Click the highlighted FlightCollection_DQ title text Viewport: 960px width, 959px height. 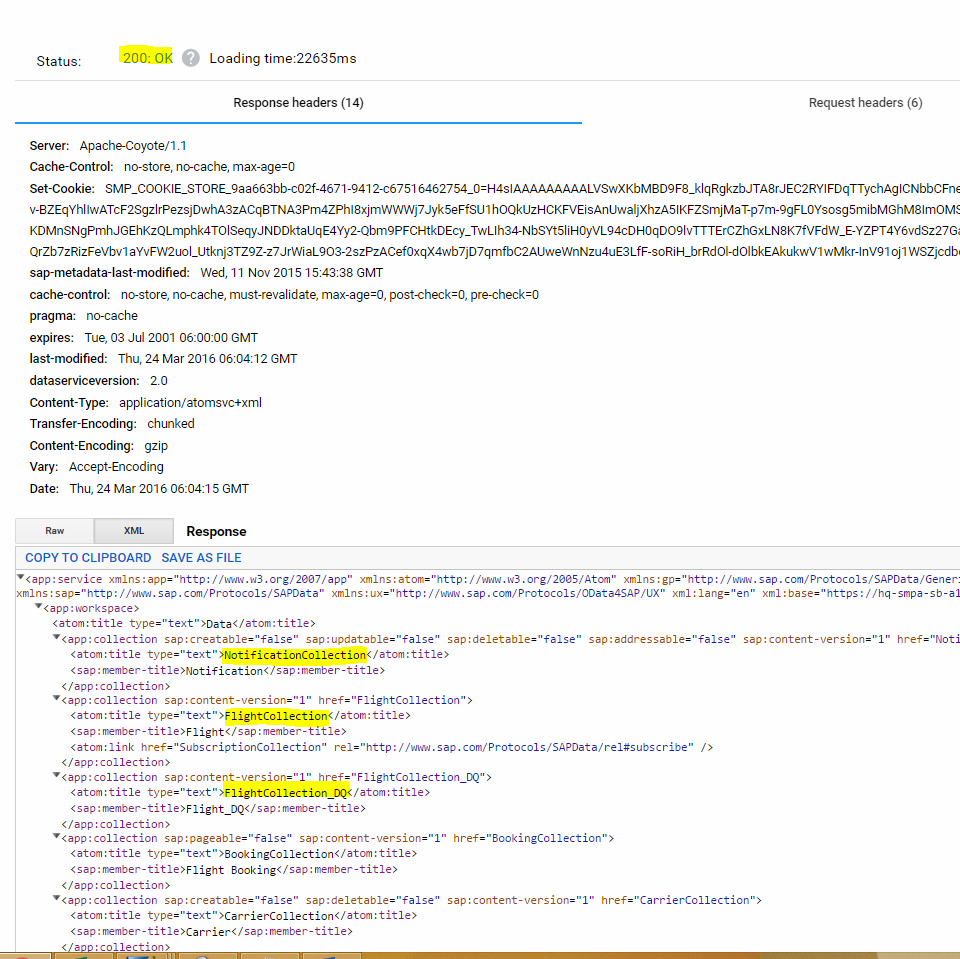[x=286, y=793]
